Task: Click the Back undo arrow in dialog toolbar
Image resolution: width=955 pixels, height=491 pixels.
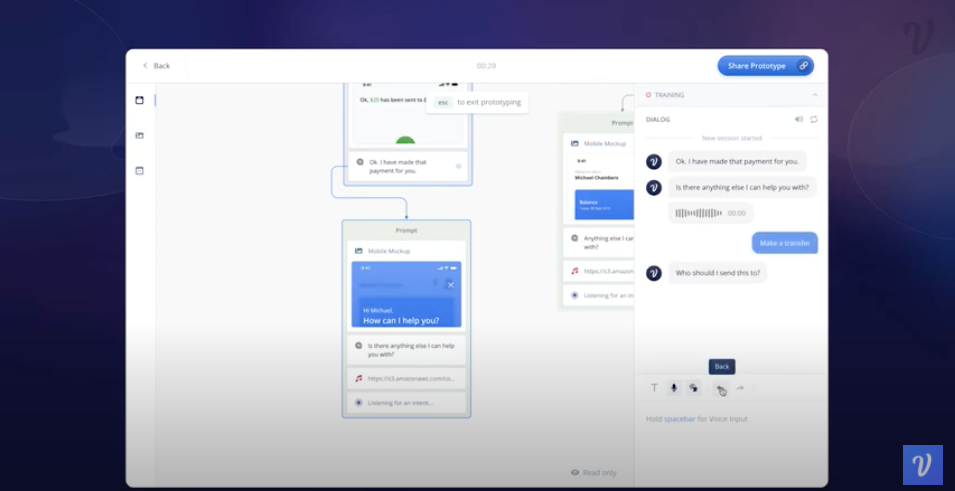Action: coord(721,389)
